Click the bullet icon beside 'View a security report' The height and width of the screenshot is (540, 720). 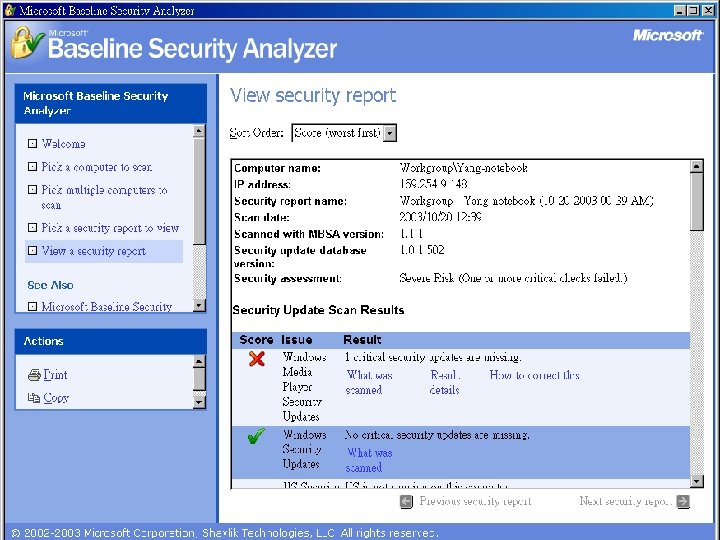pos(32,251)
